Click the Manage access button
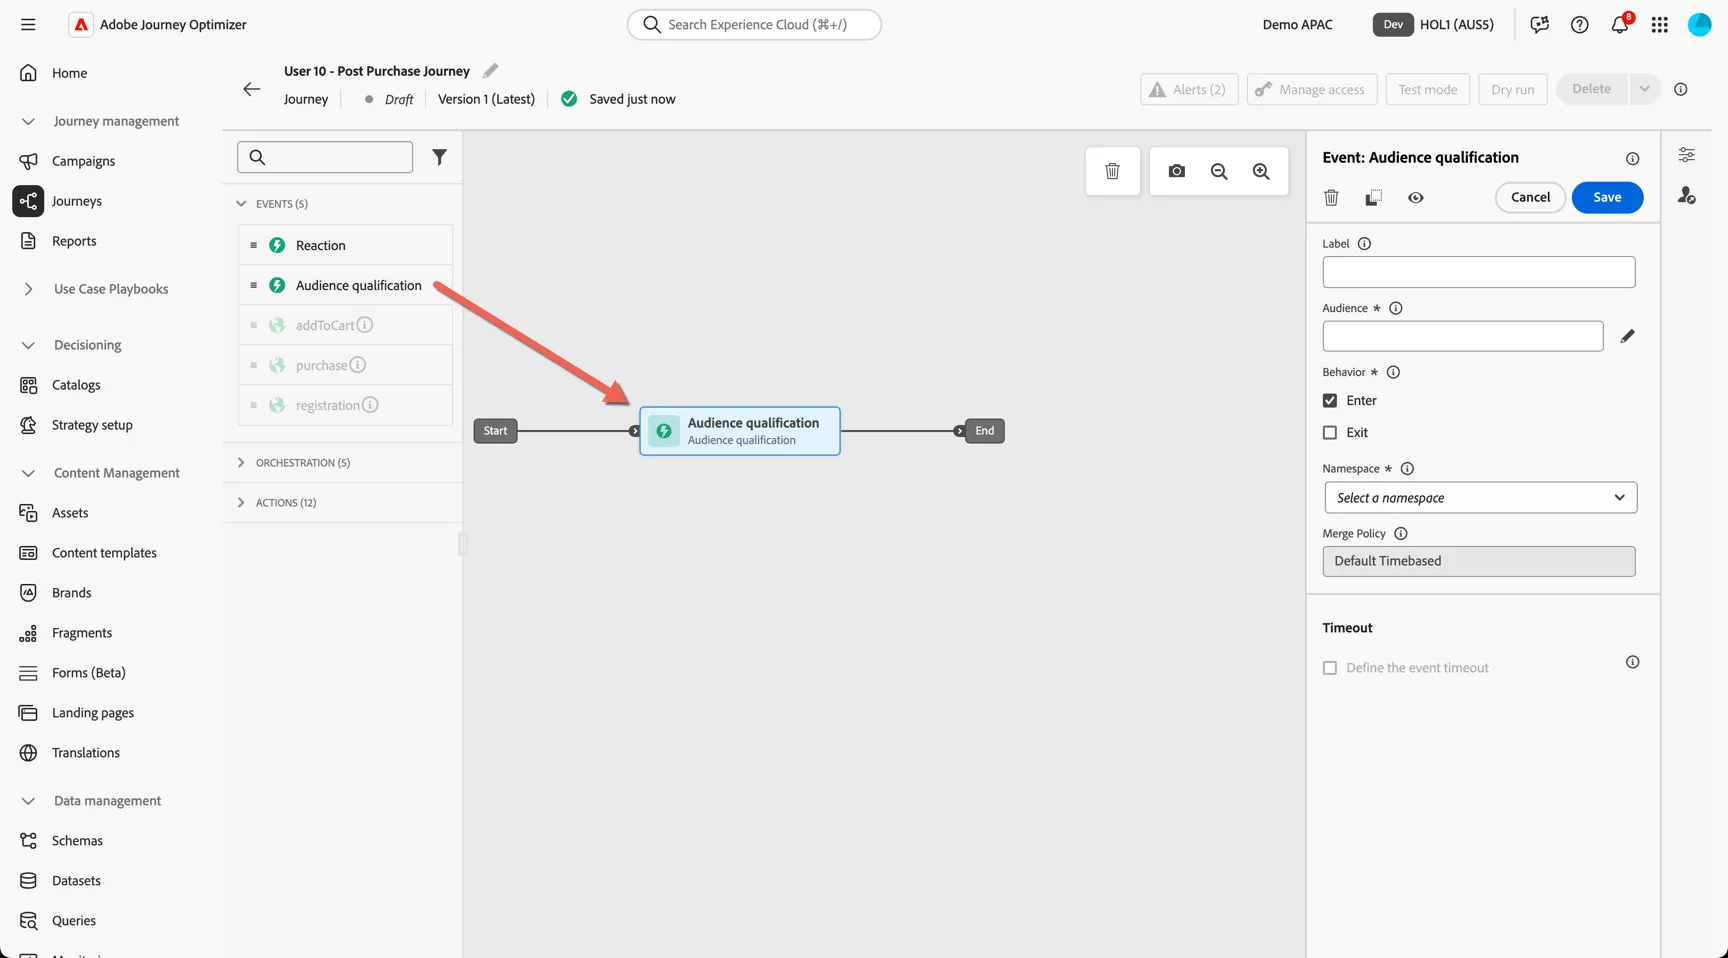 (1312, 89)
